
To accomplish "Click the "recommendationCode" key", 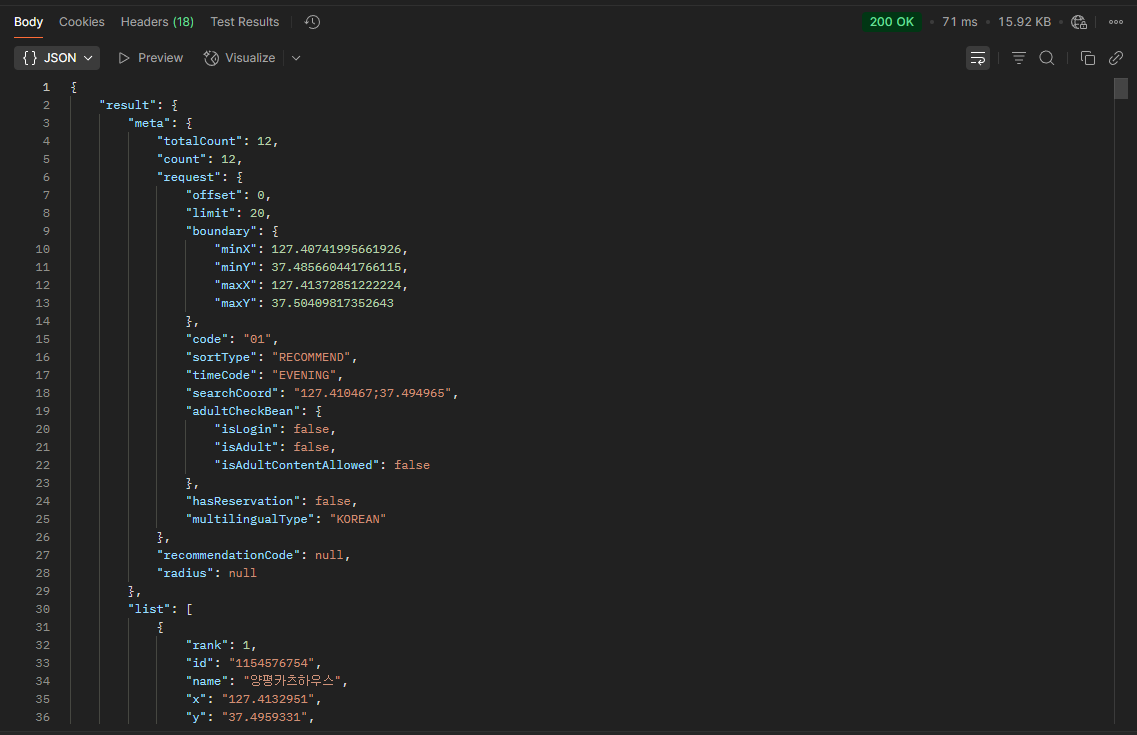I will tap(228, 555).
